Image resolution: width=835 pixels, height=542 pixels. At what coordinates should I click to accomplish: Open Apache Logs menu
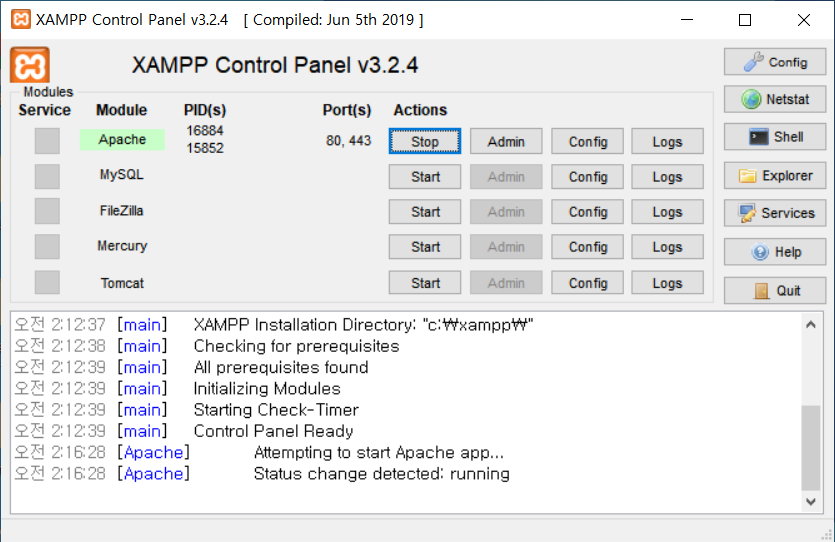click(x=667, y=142)
